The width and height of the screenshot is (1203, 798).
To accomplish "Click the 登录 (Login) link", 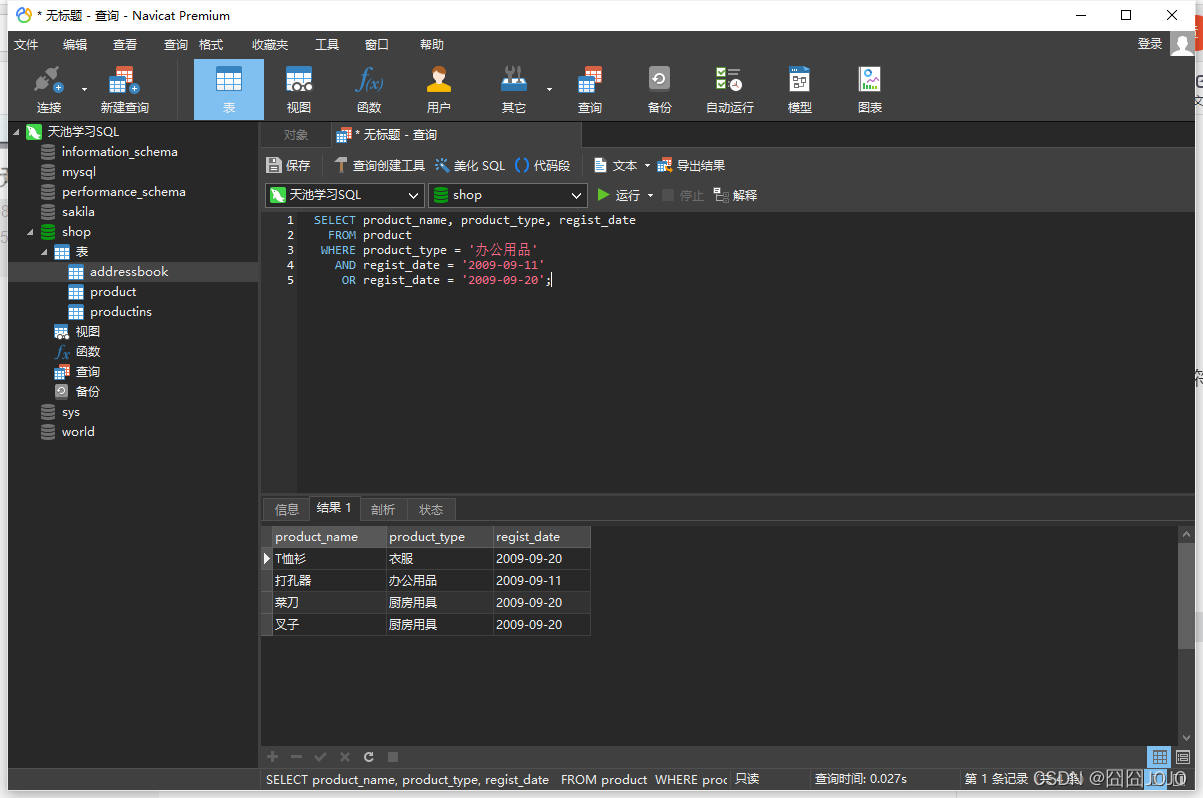I will pyautogui.click(x=1150, y=44).
